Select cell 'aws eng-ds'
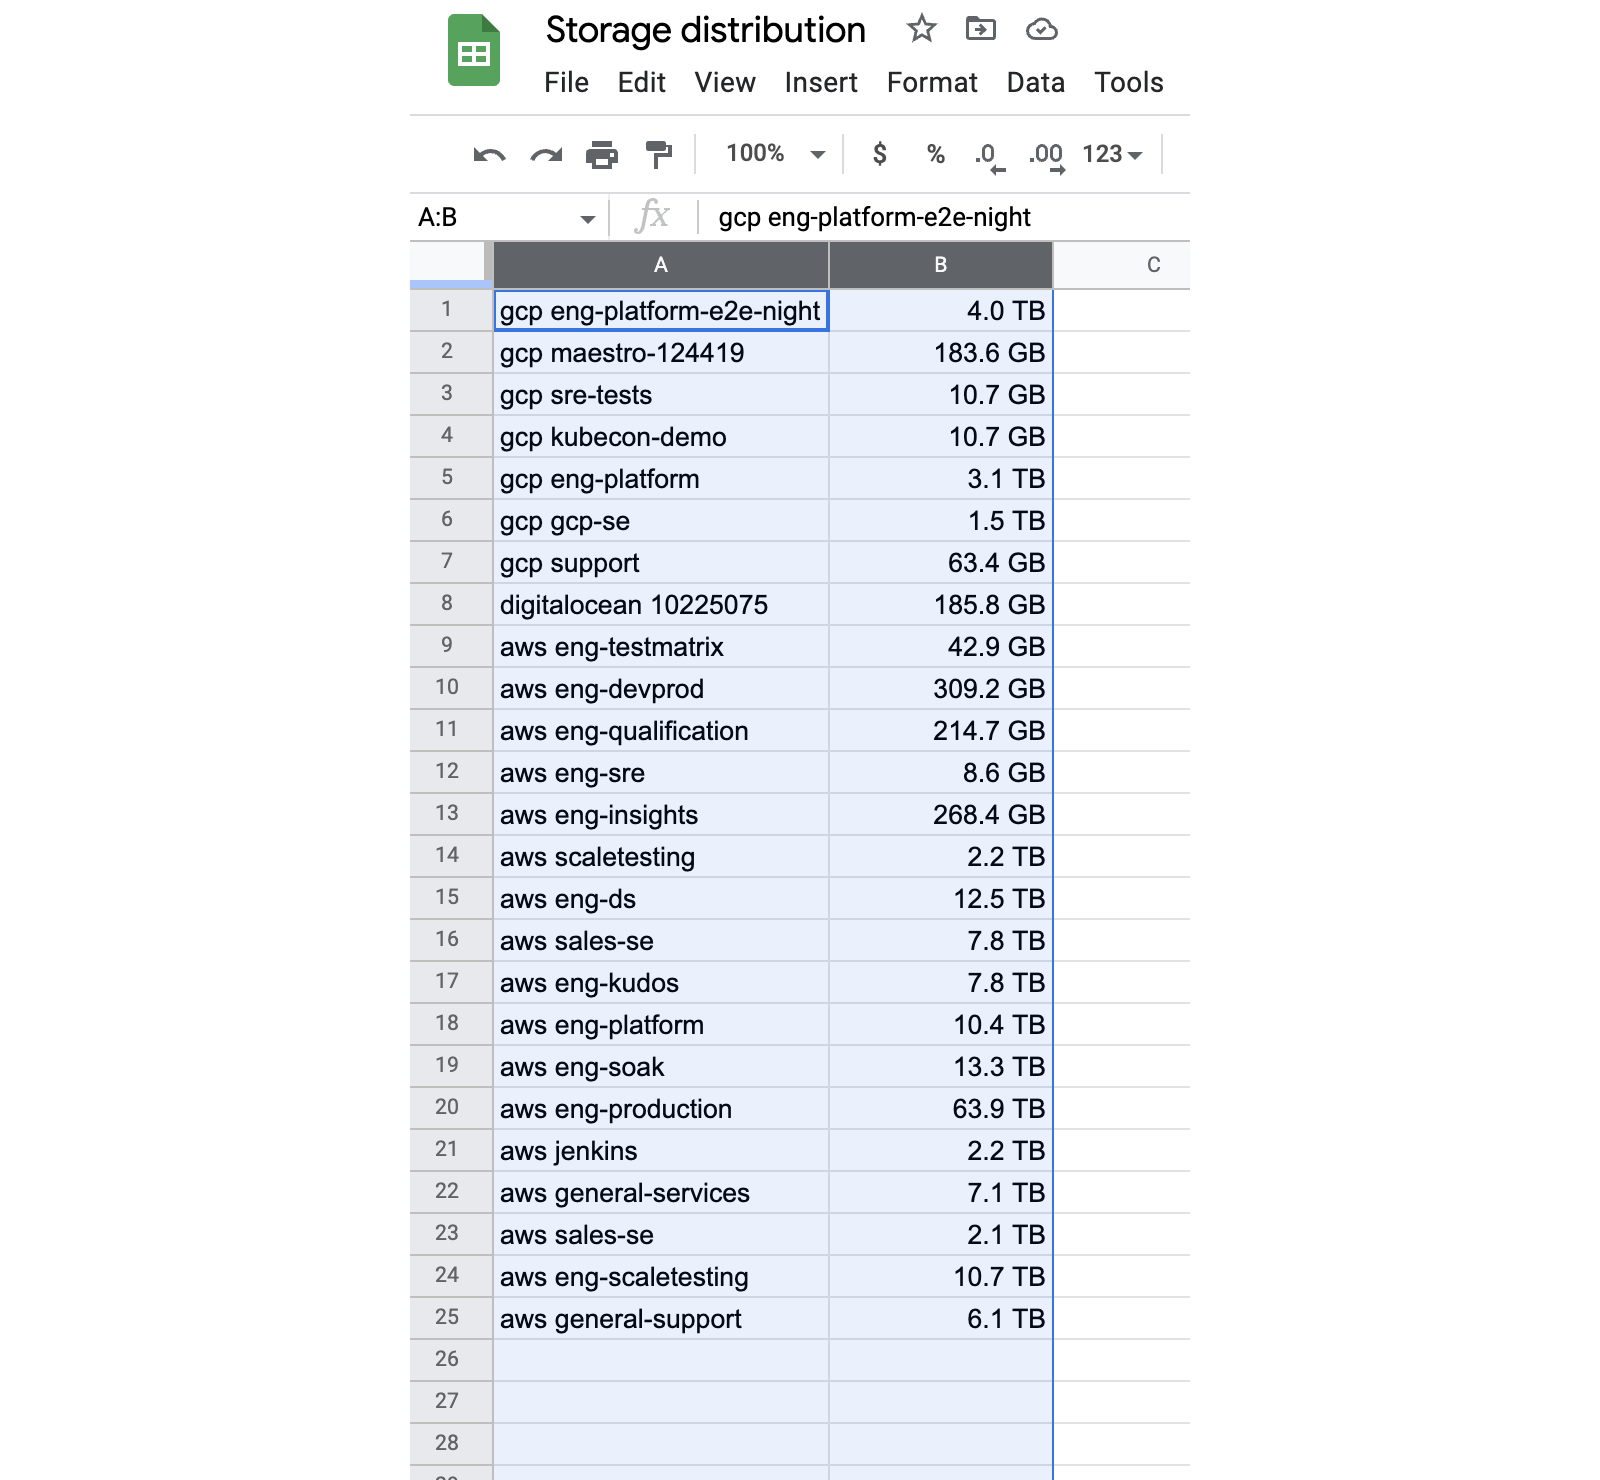The height and width of the screenshot is (1480, 1600). [661, 898]
